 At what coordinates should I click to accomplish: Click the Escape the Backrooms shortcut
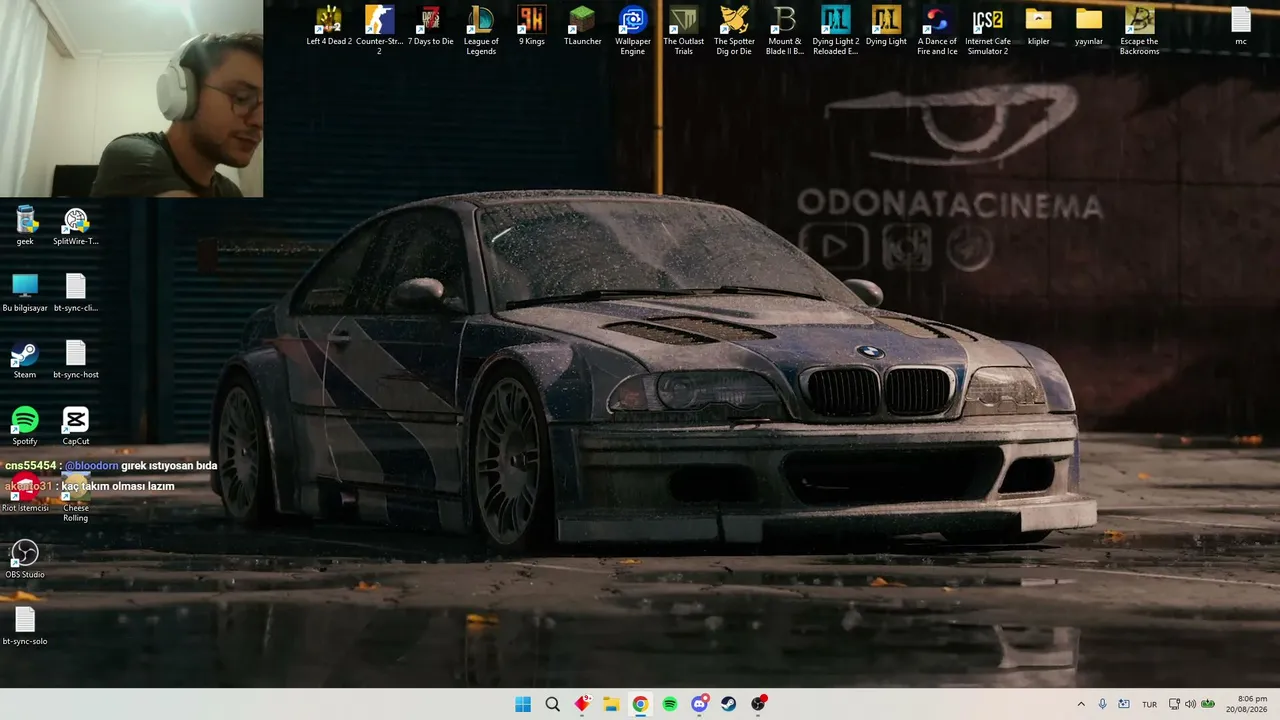1139,30
